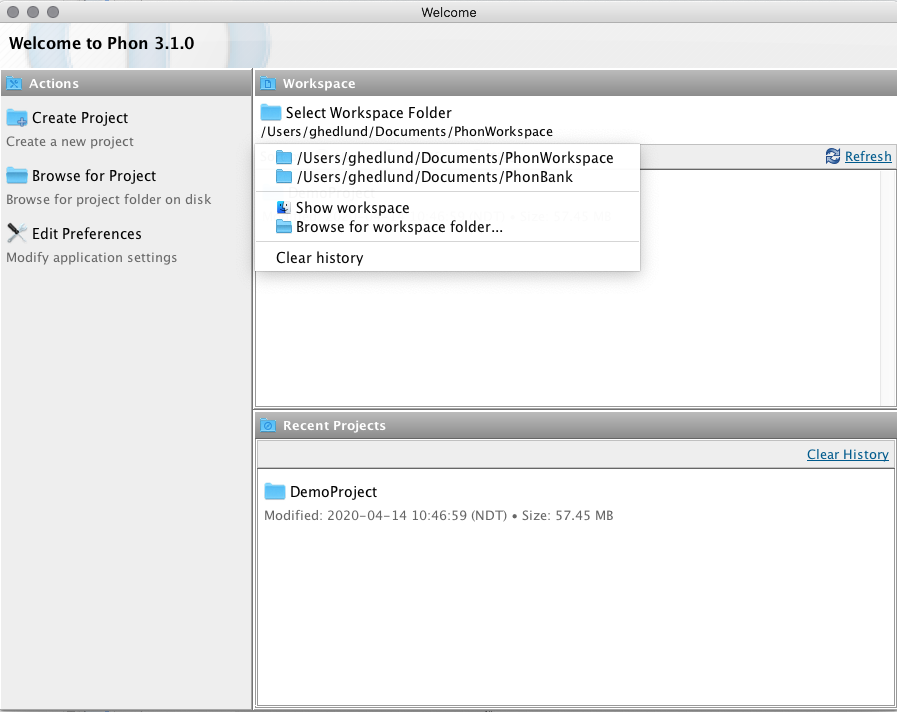This screenshot has height=712, width=897.
Task: Click the folder icon beside the PhonBank path
Action: 283,177
